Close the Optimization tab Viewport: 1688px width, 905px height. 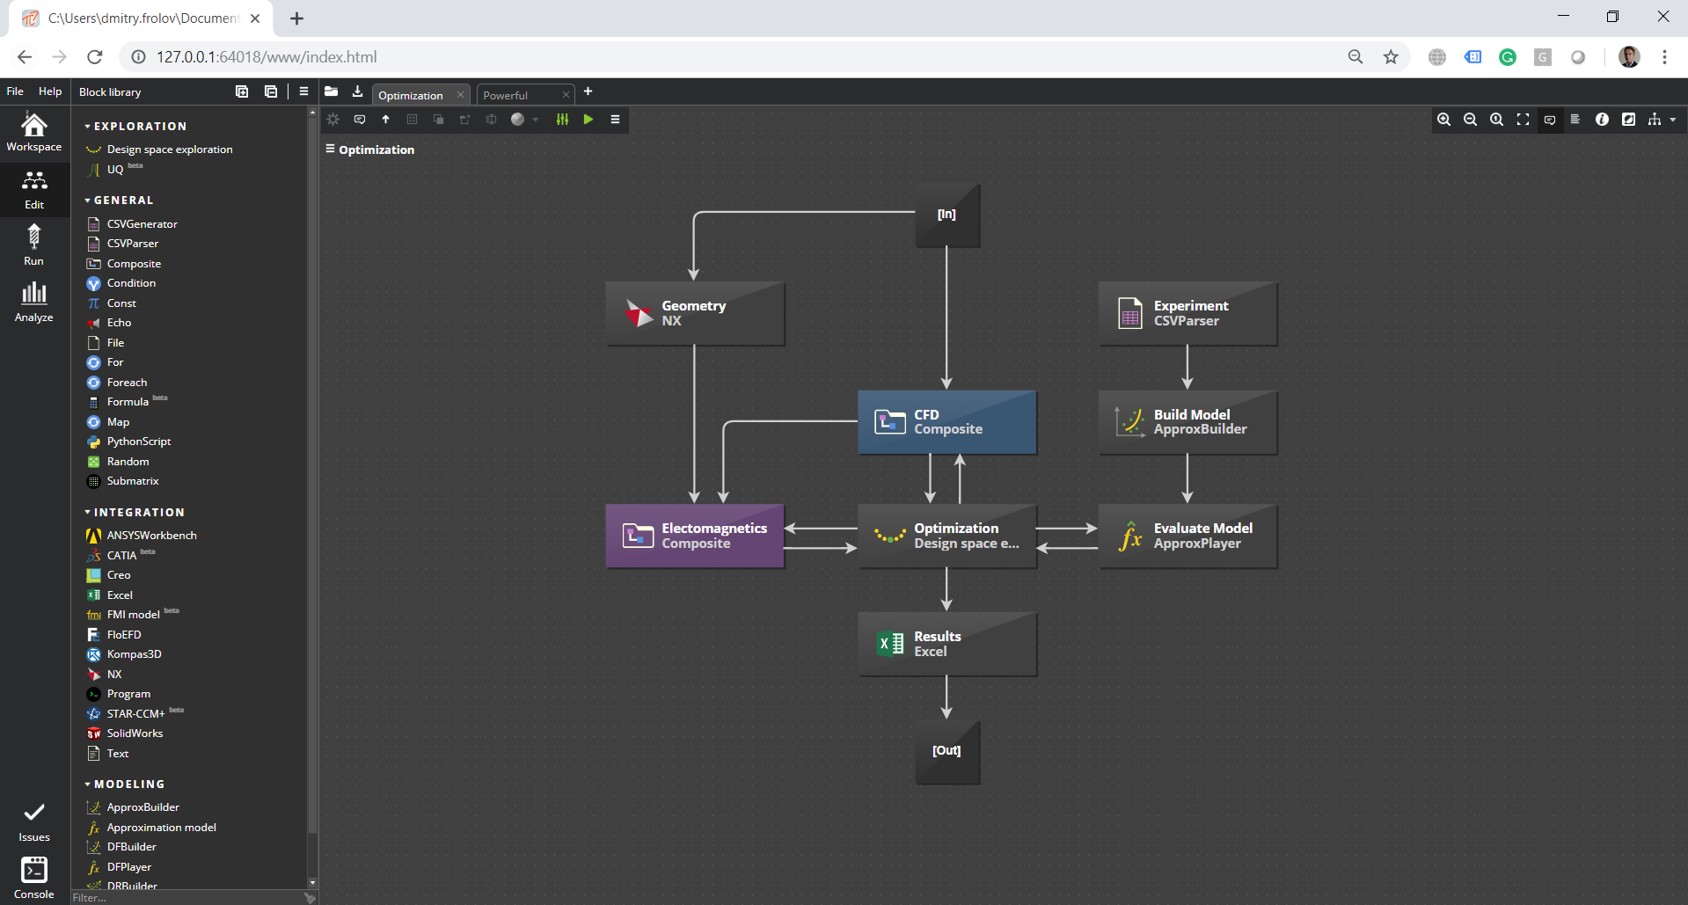[460, 95]
